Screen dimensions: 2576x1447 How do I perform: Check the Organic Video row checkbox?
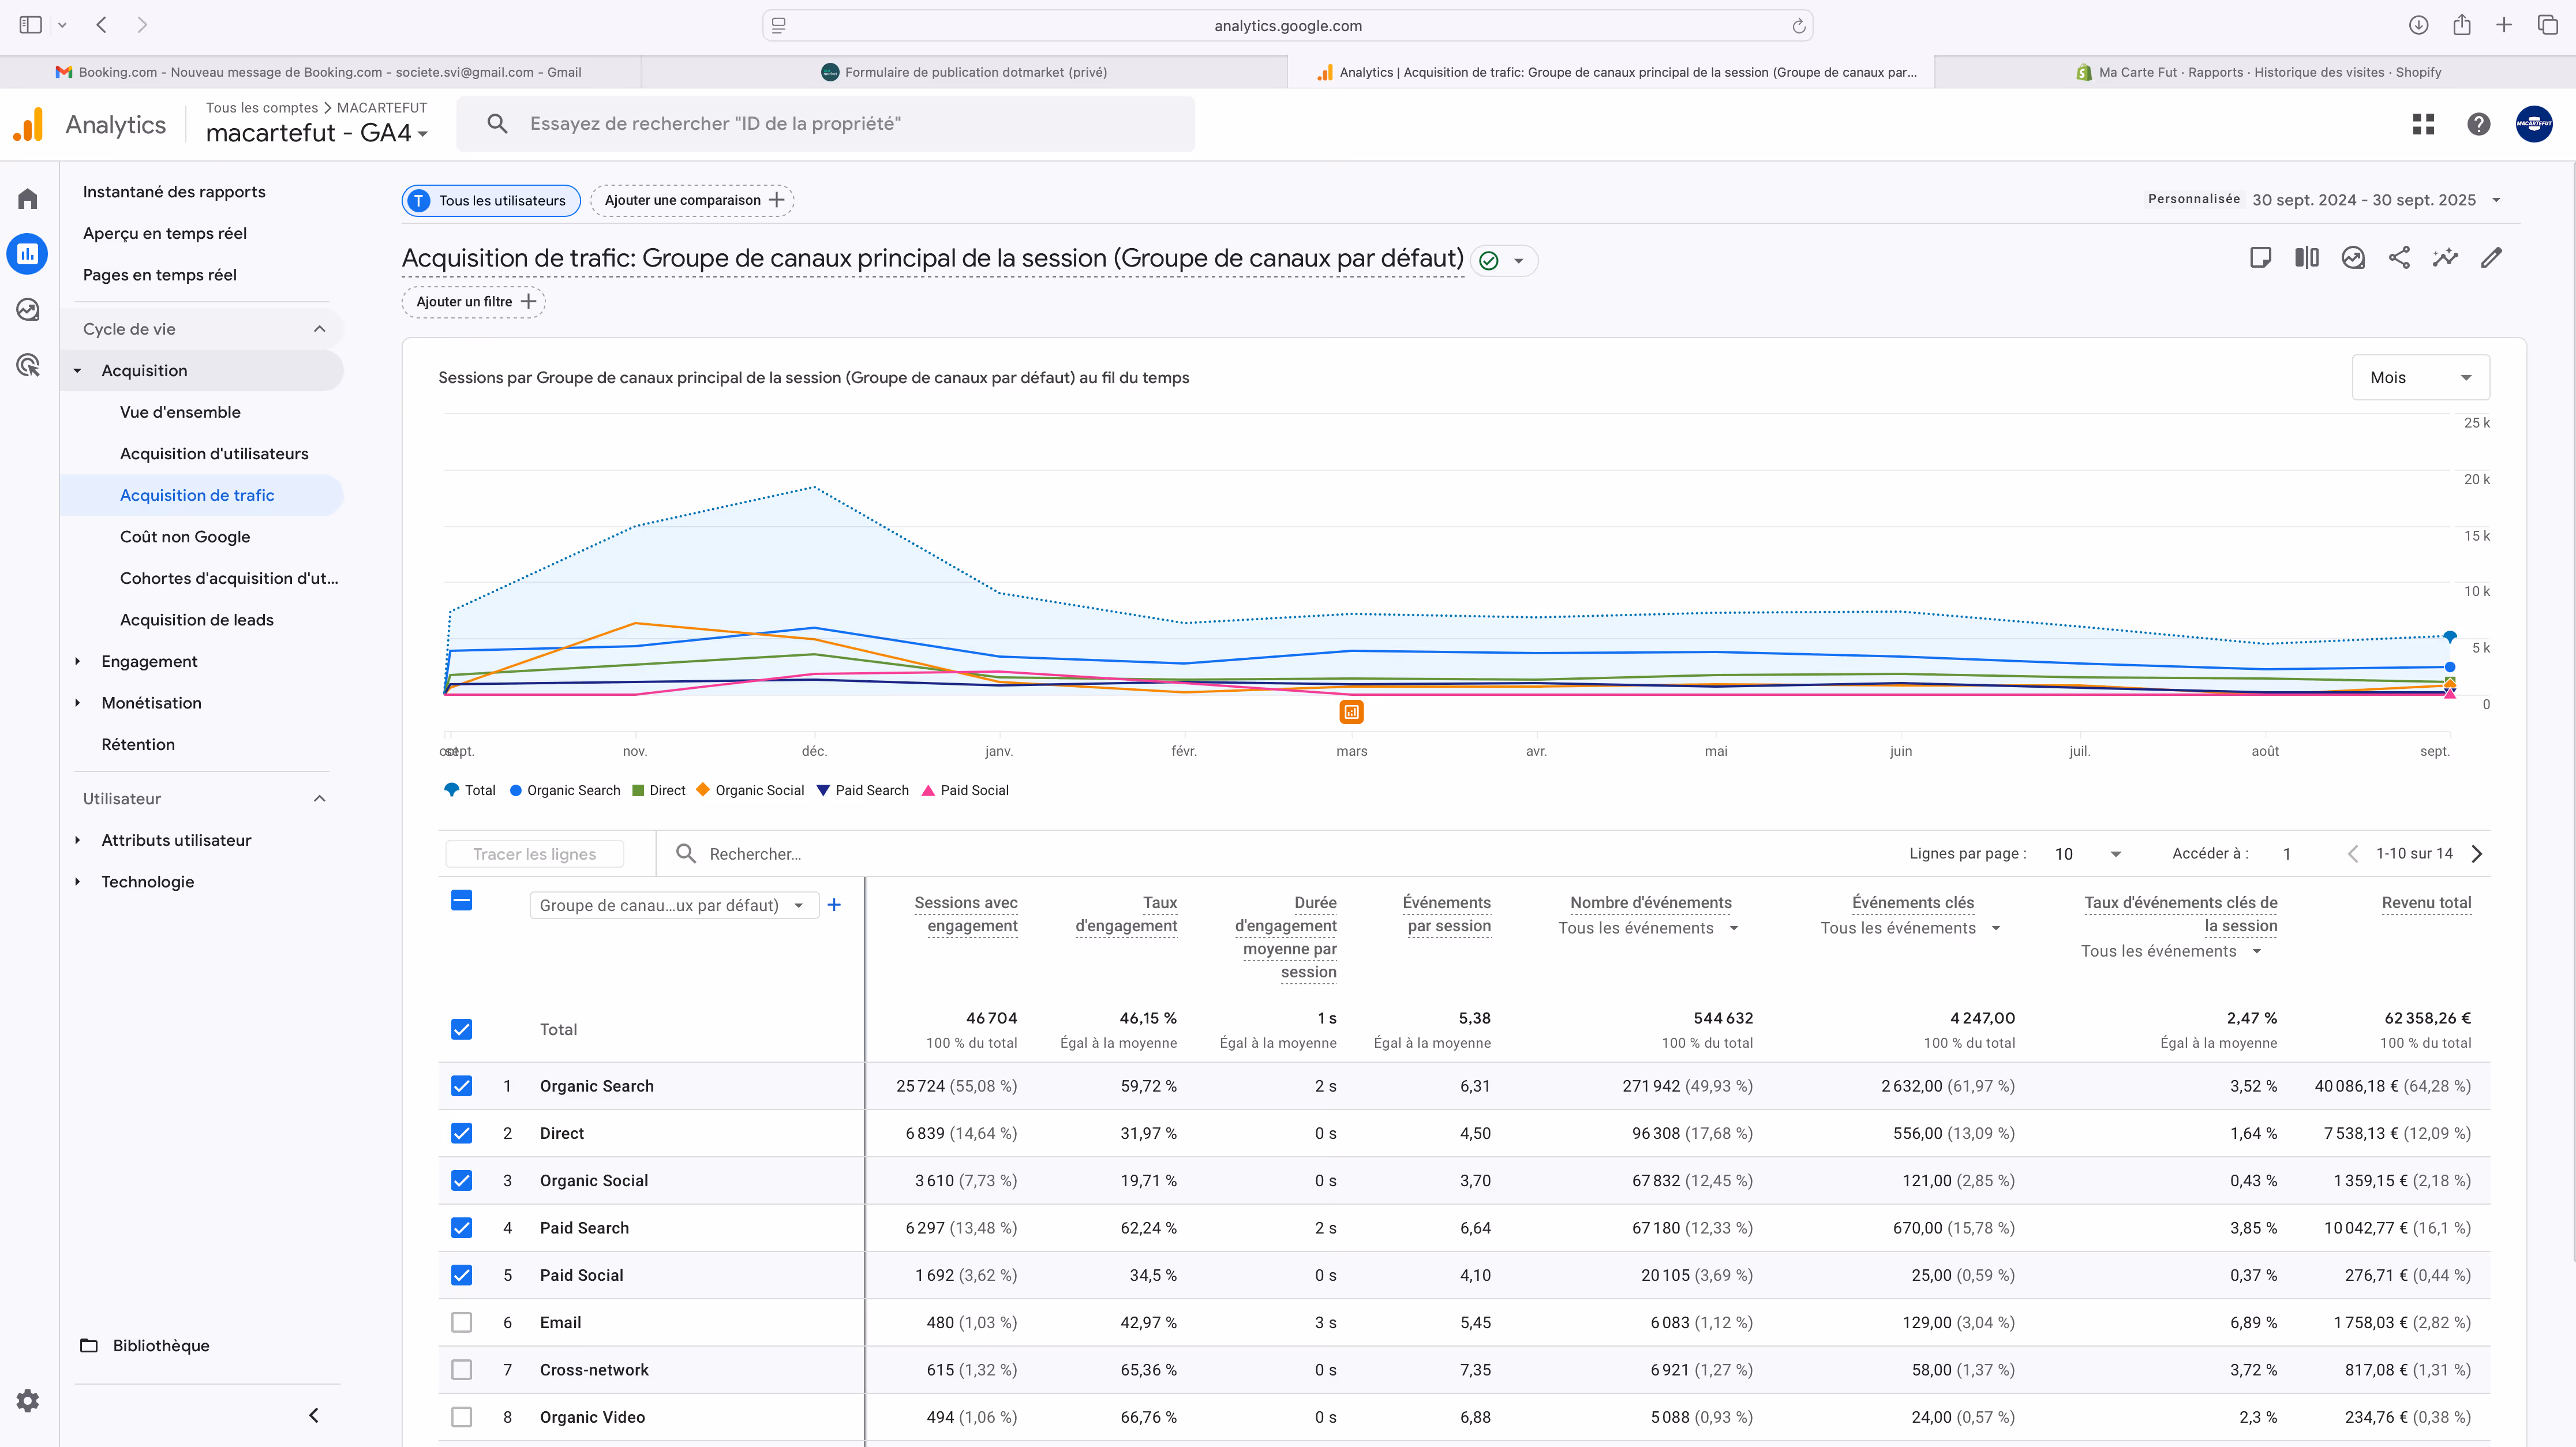point(461,1417)
